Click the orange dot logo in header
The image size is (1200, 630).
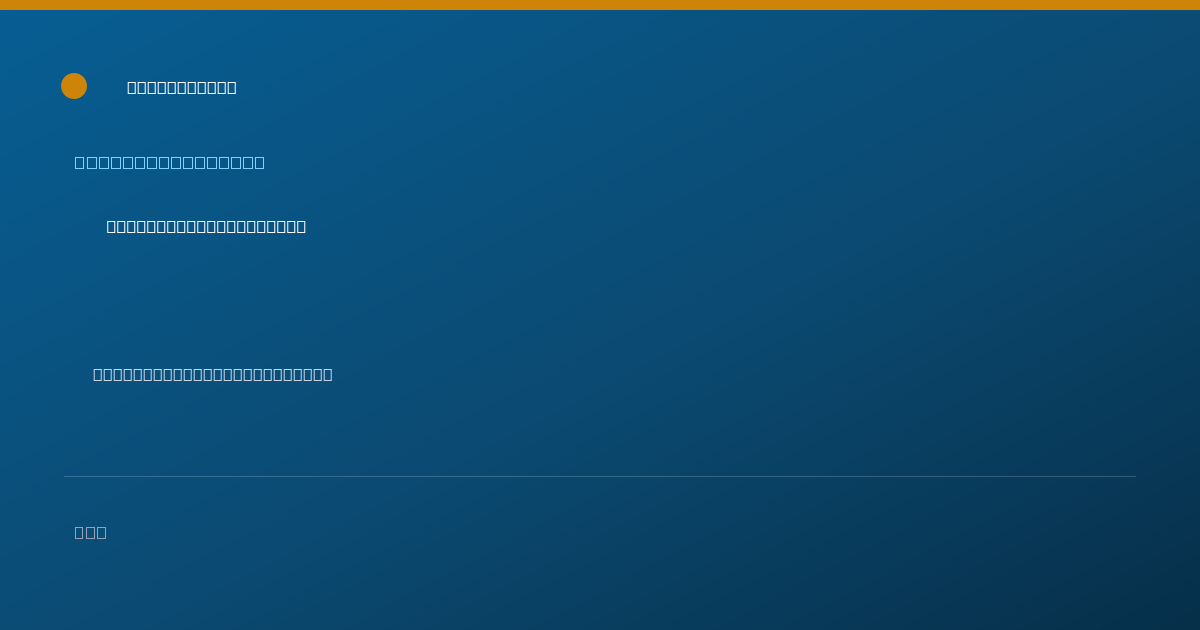point(74,86)
